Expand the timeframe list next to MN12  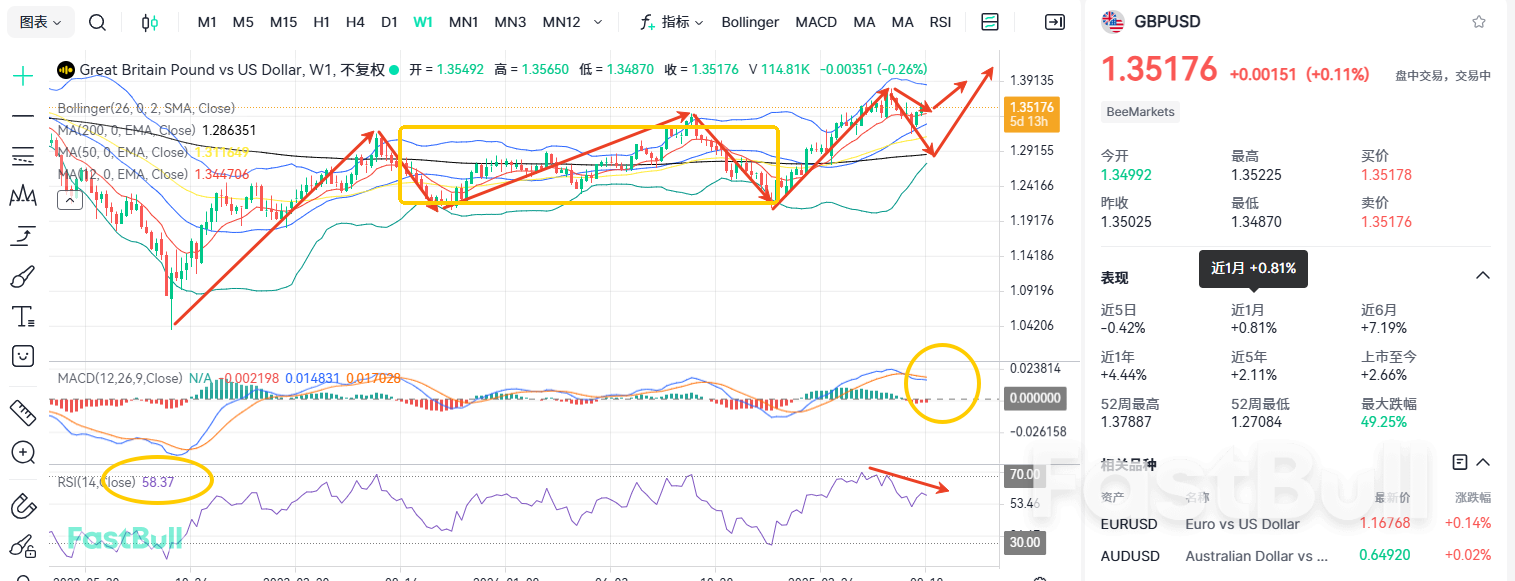click(596, 21)
